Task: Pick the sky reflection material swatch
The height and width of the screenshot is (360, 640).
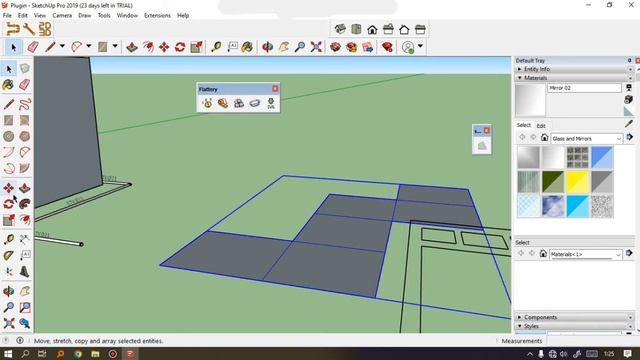Action: click(553, 206)
